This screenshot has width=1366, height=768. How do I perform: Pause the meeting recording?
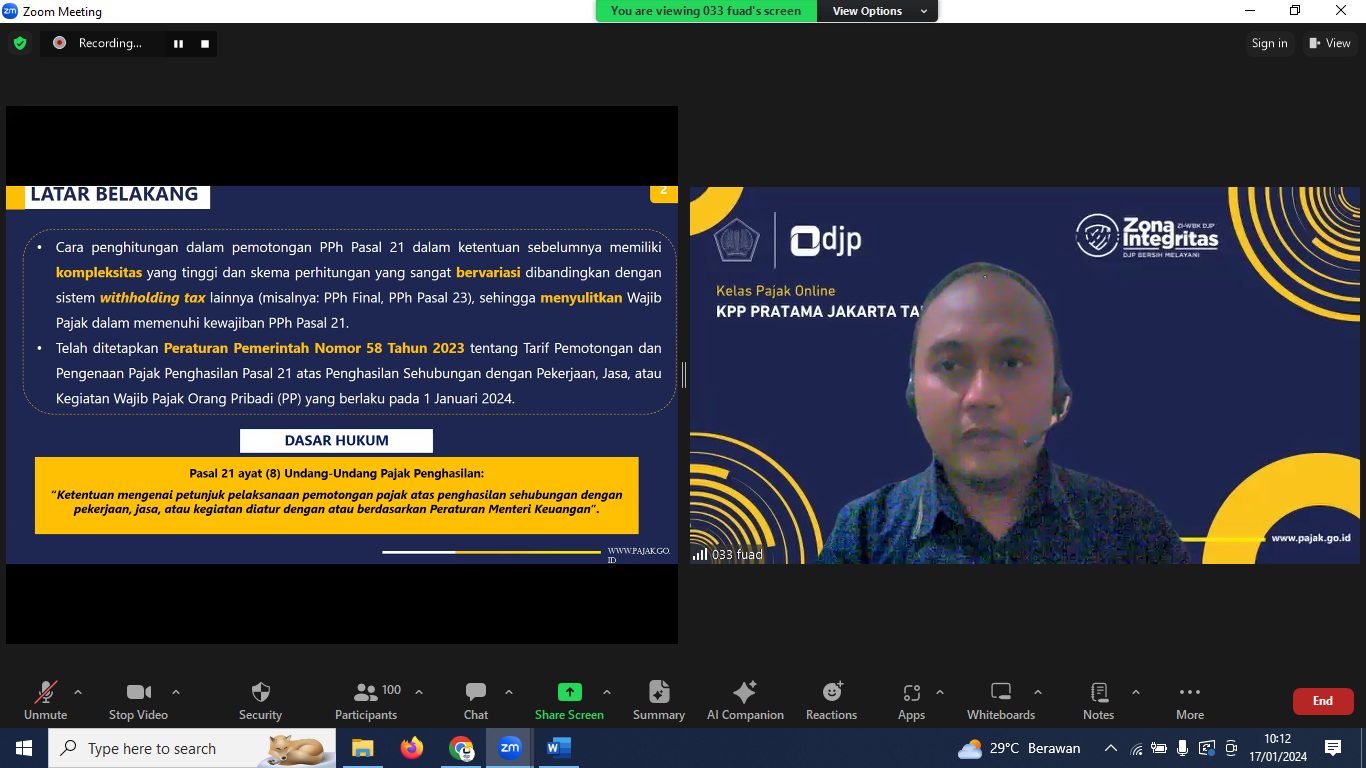point(179,43)
